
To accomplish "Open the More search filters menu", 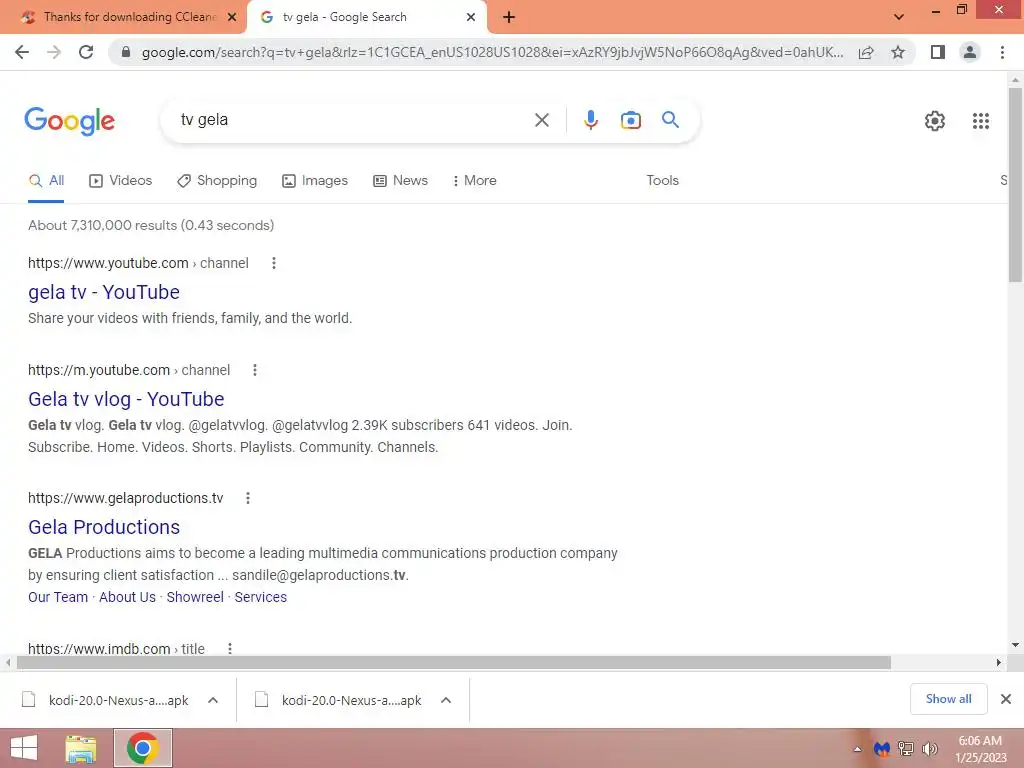I will click(474, 181).
